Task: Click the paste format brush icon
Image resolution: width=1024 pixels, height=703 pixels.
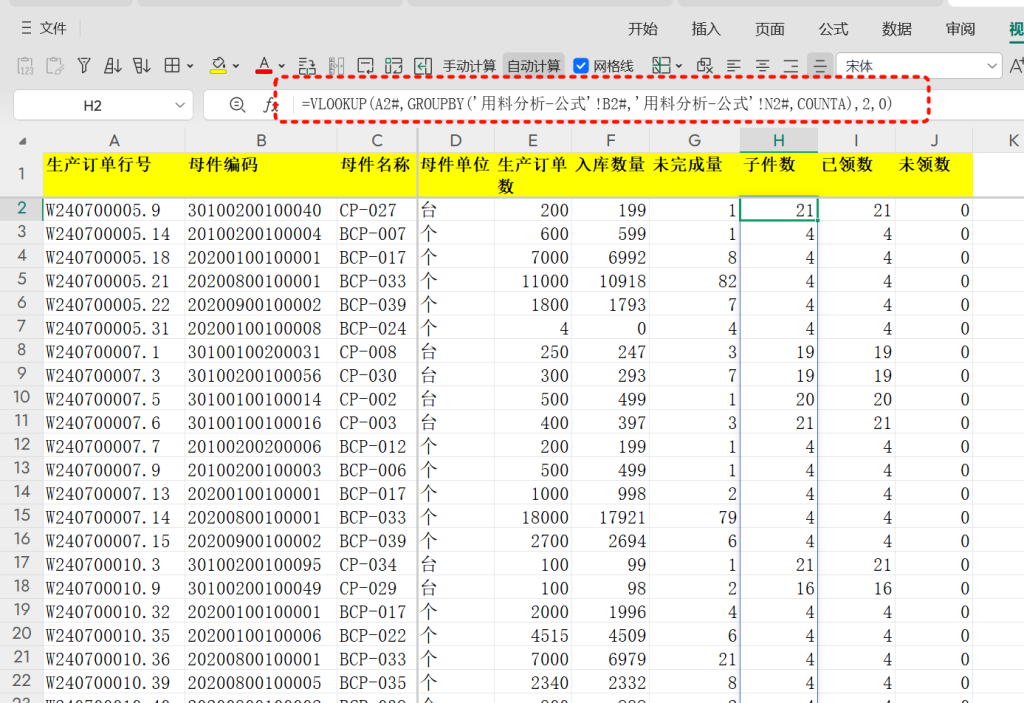Action: click(x=55, y=66)
